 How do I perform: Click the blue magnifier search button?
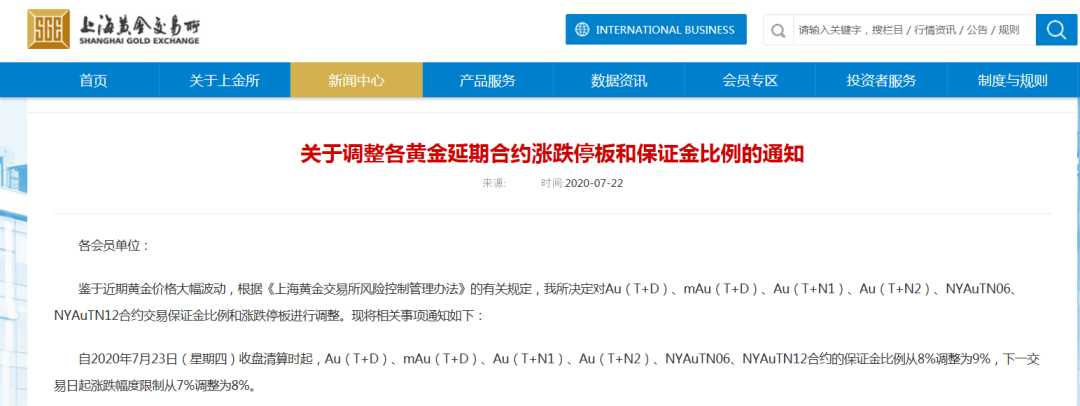pos(1056,30)
